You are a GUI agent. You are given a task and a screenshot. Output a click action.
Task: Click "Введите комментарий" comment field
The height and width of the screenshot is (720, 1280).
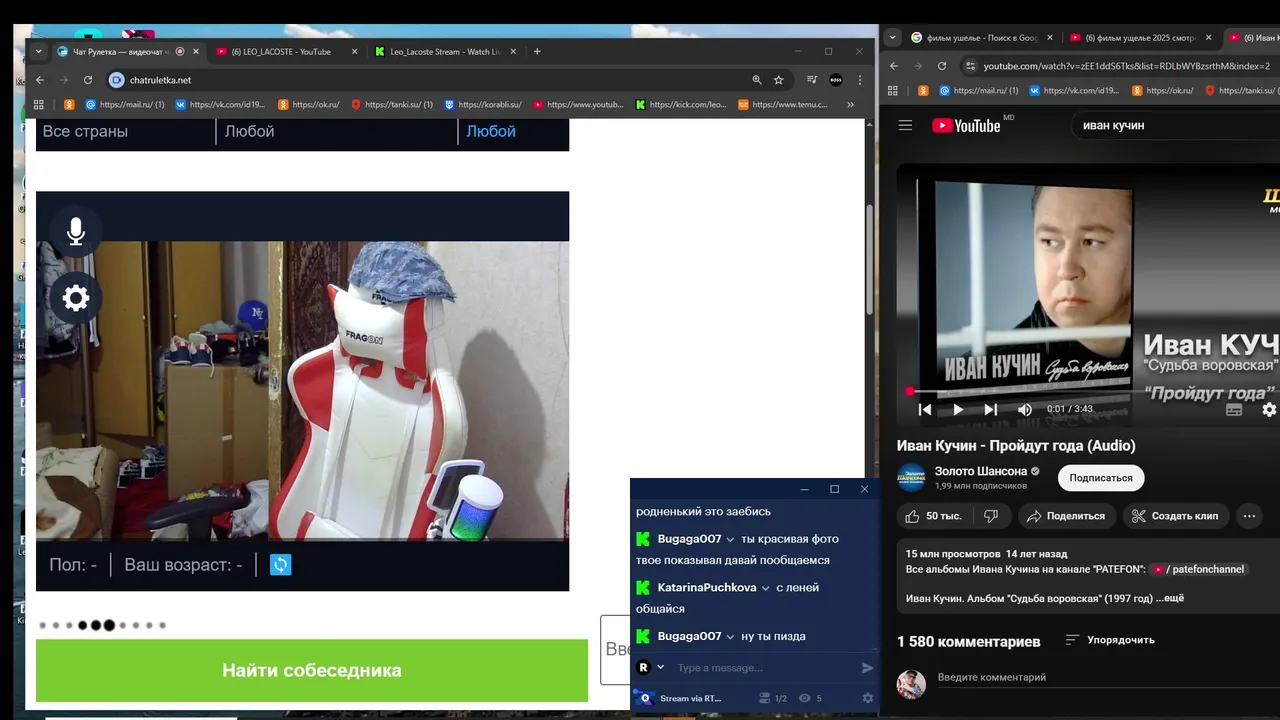click(x=1108, y=678)
